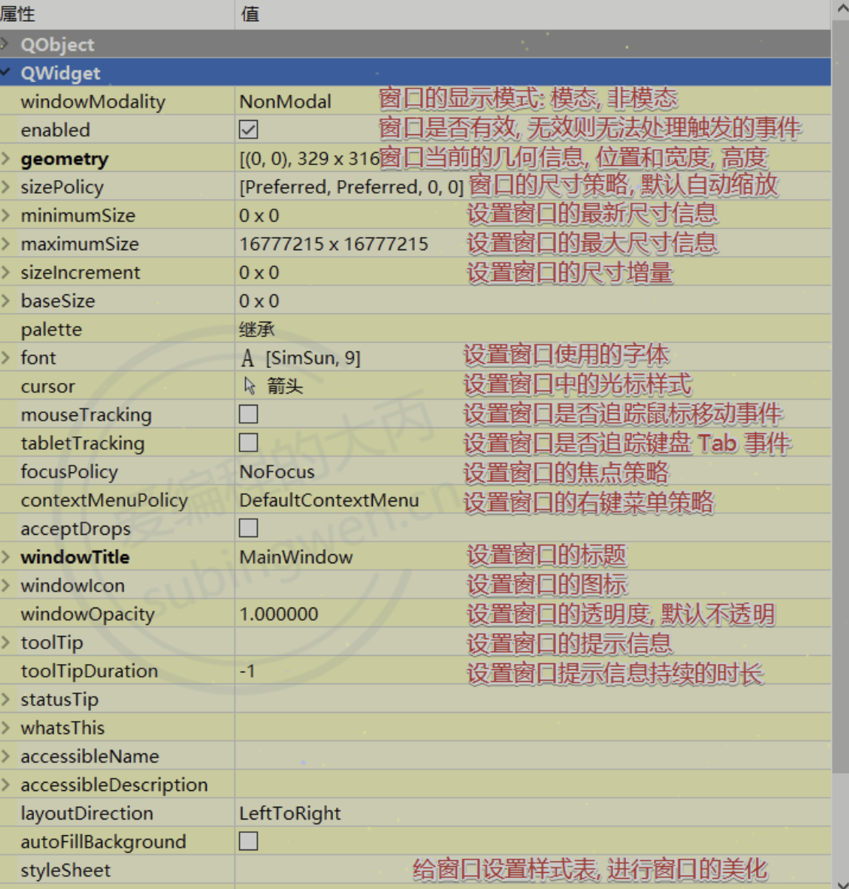The height and width of the screenshot is (889, 849).
Task: Open the focusPolicy NoFocus value
Action: click(x=277, y=472)
